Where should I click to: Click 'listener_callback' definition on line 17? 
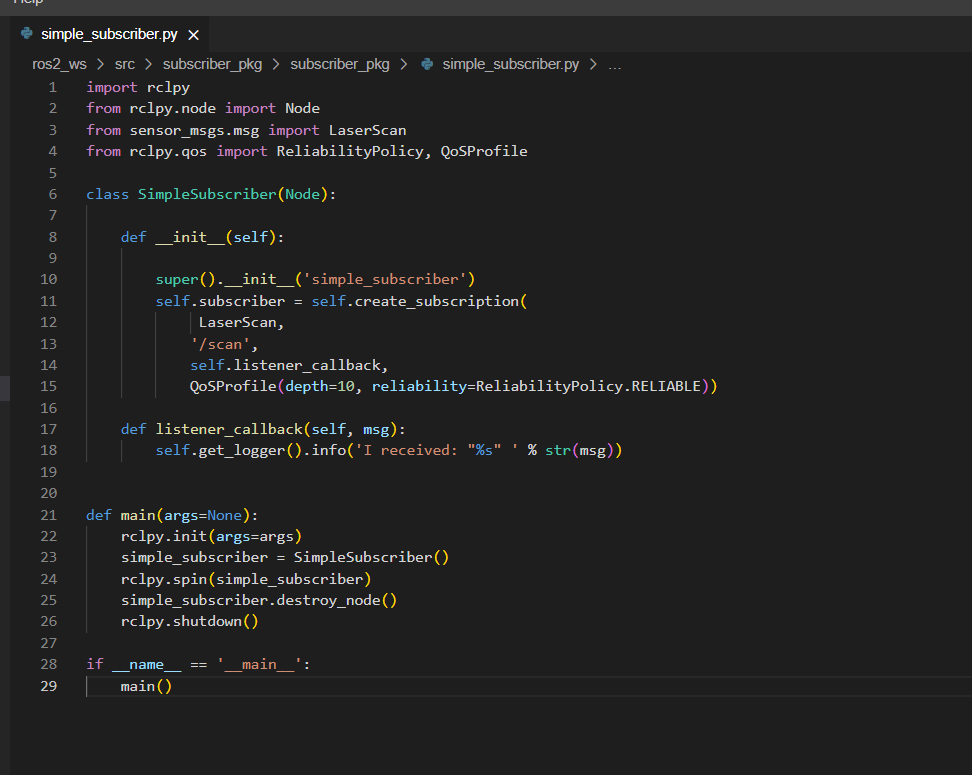point(229,430)
